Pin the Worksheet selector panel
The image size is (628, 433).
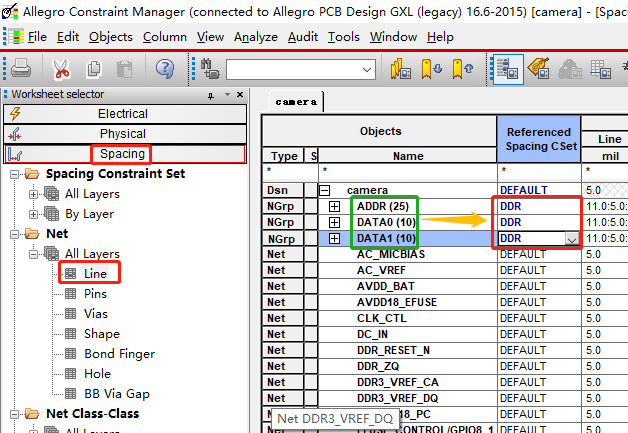(x=211, y=95)
